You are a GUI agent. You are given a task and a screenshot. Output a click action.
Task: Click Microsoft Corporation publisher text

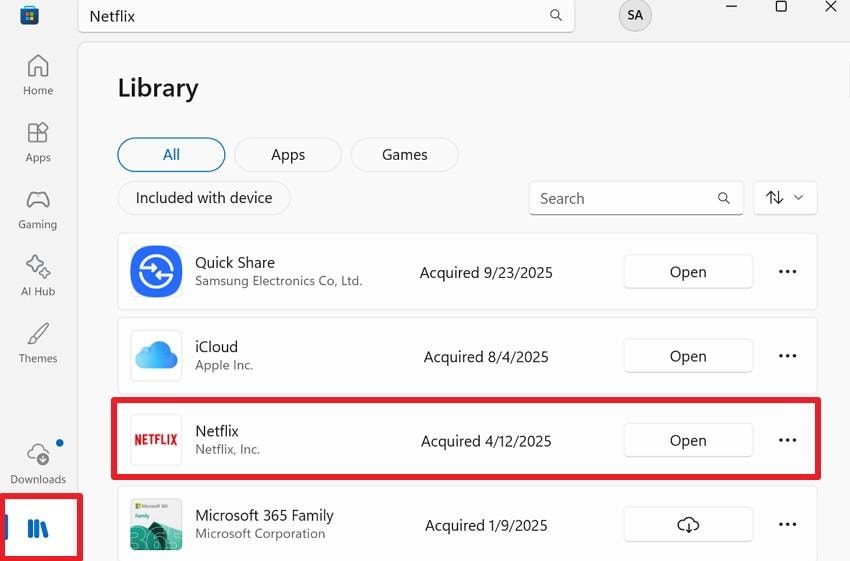point(260,533)
